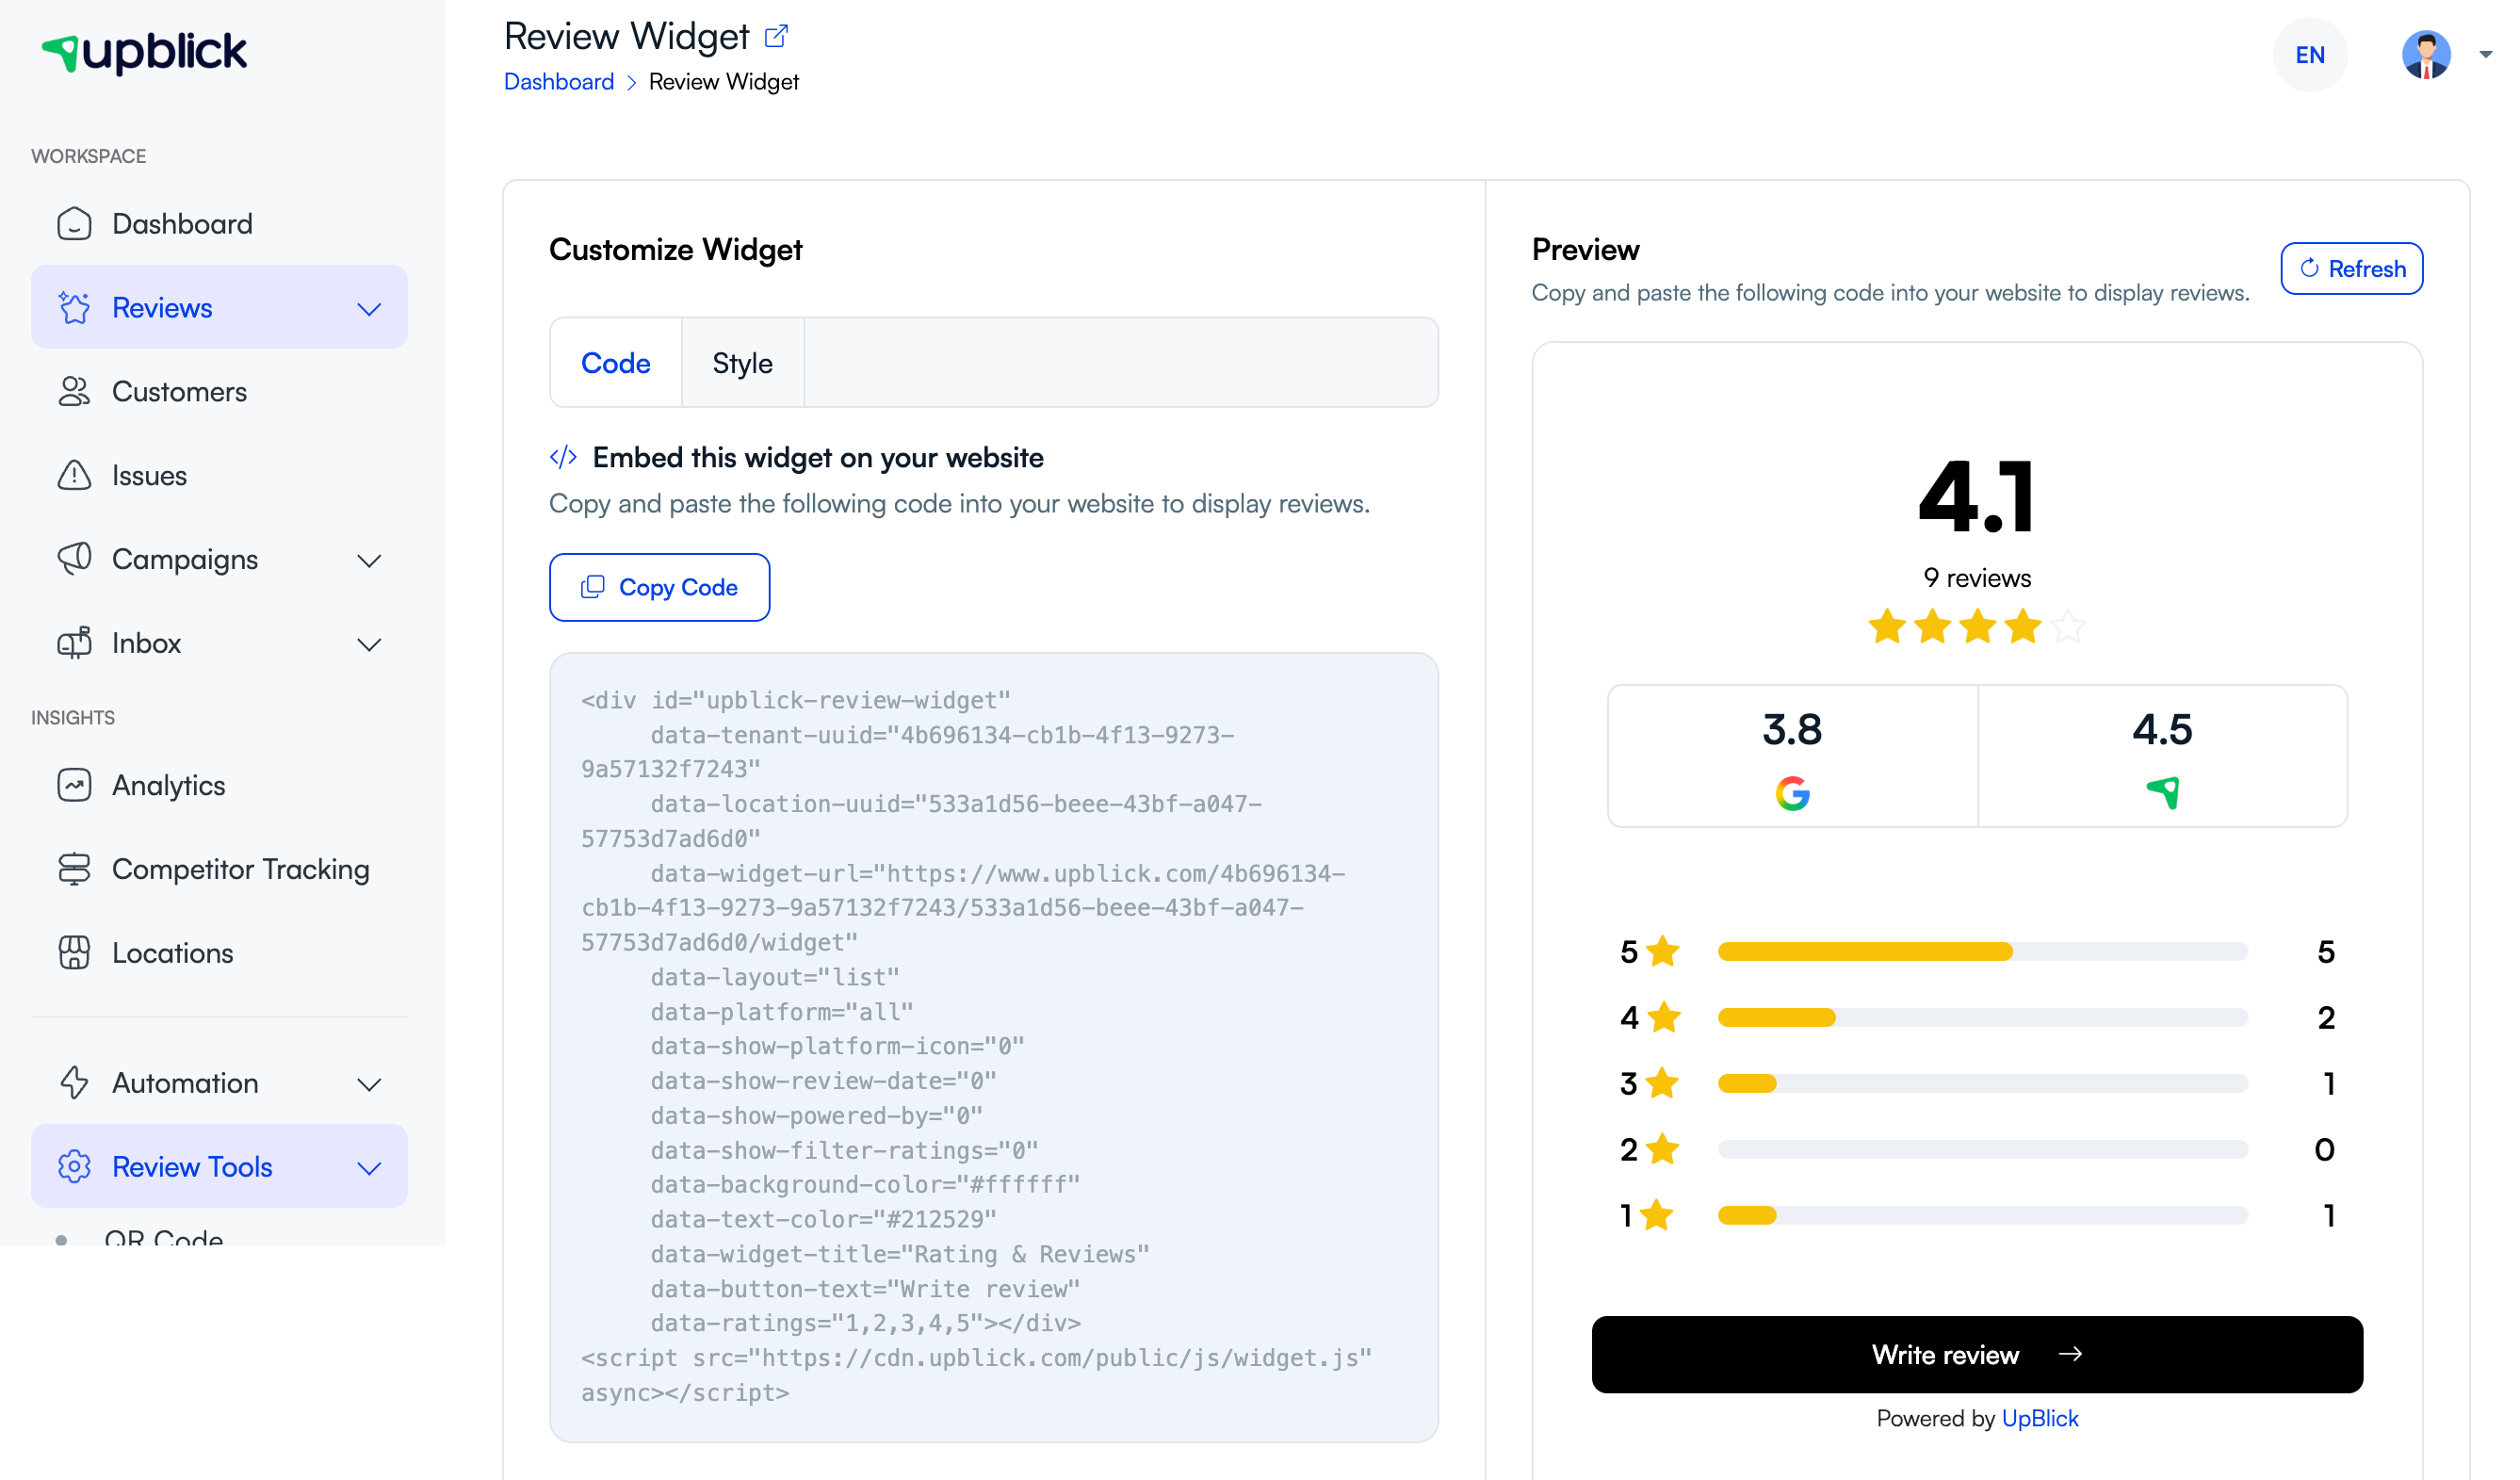Click the star icon in the 4-star row

1664,1018
